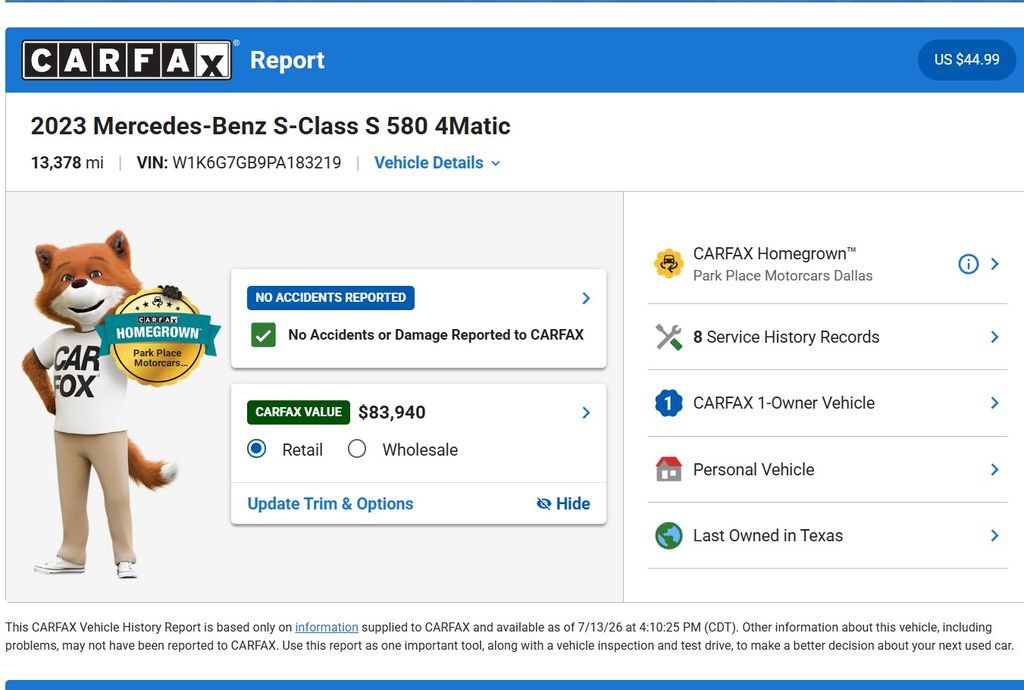Click Park Place Motorcars Dallas text

(782, 275)
